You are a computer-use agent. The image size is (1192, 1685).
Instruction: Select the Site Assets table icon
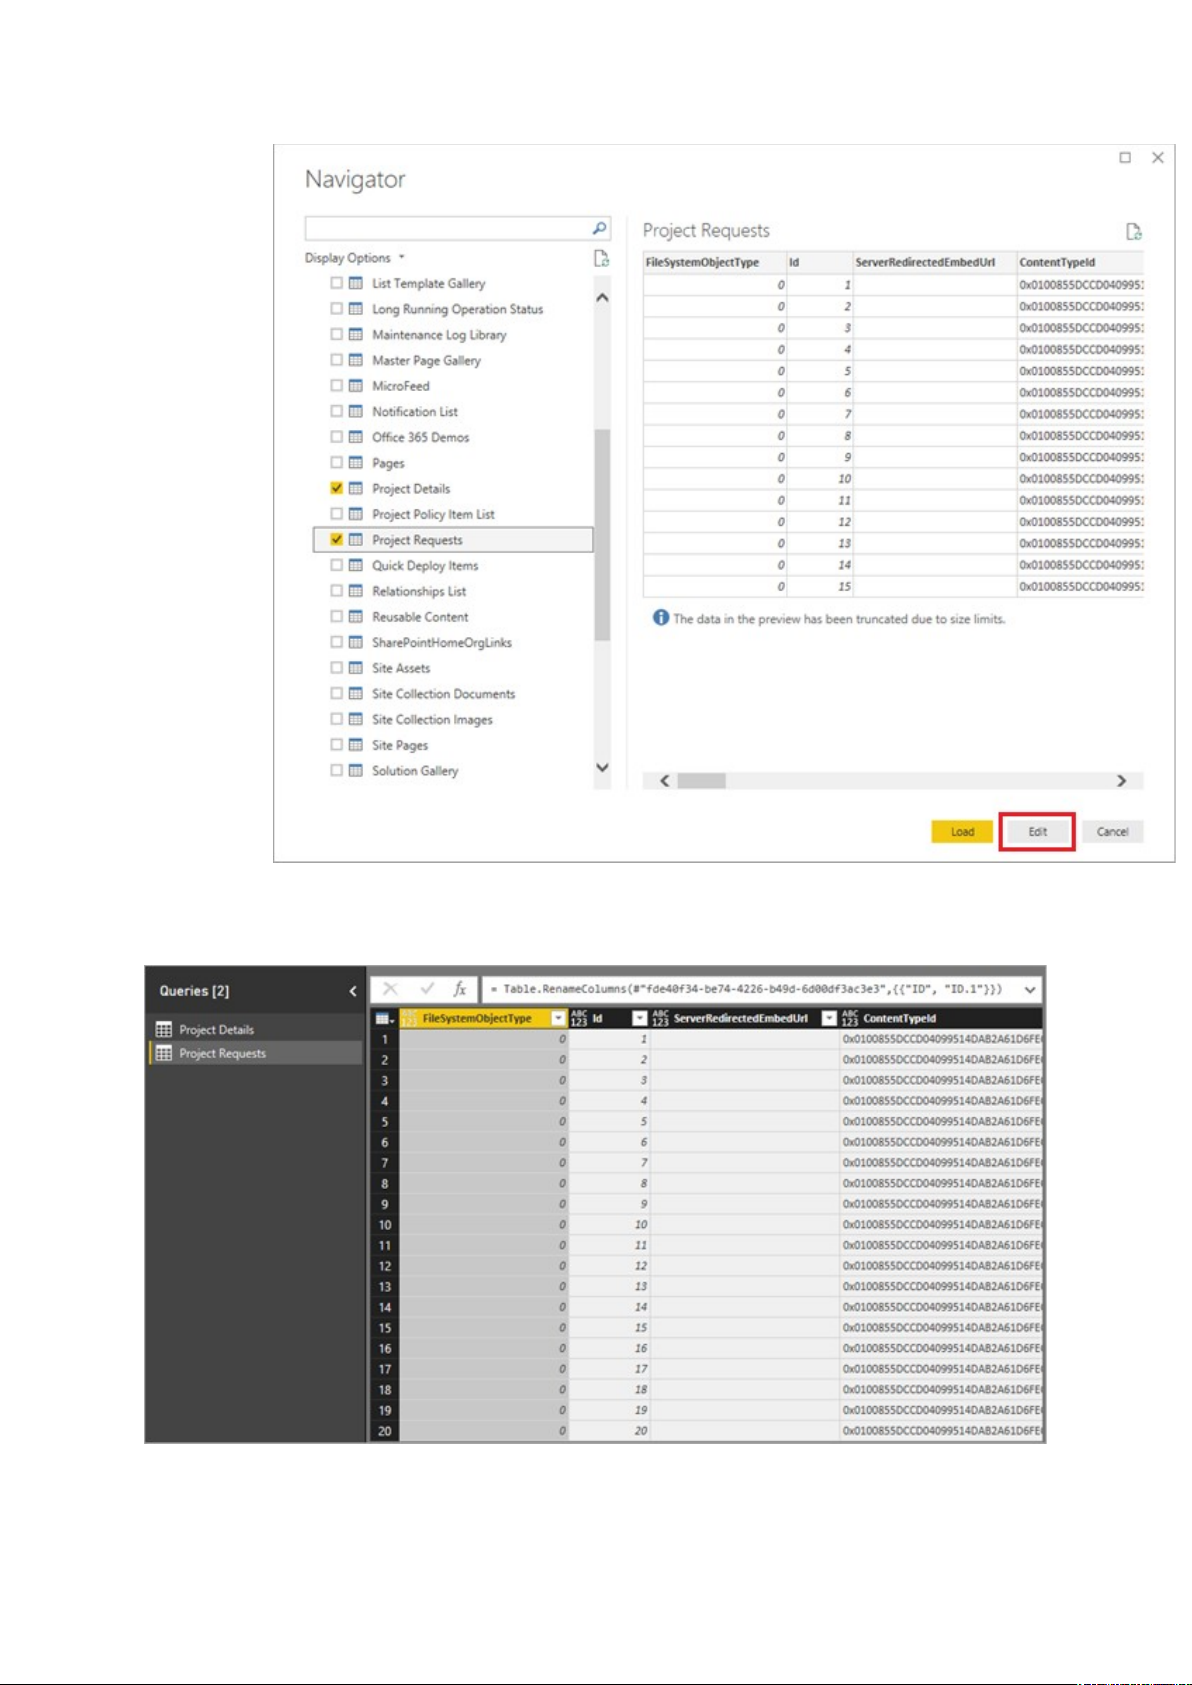coord(355,668)
